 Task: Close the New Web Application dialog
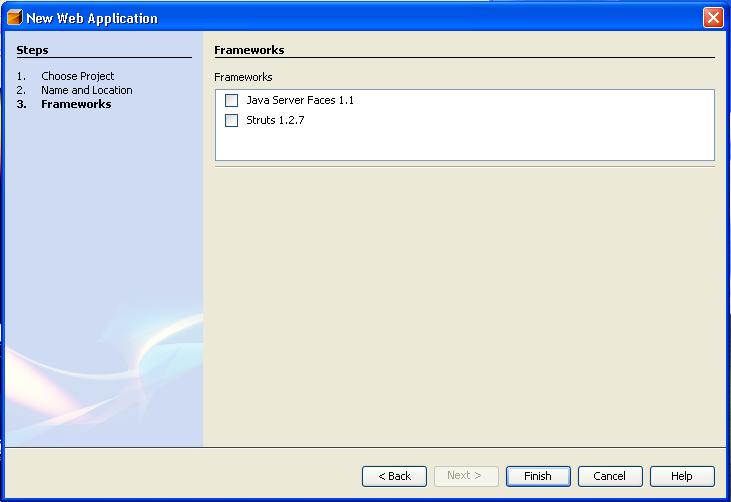713,18
